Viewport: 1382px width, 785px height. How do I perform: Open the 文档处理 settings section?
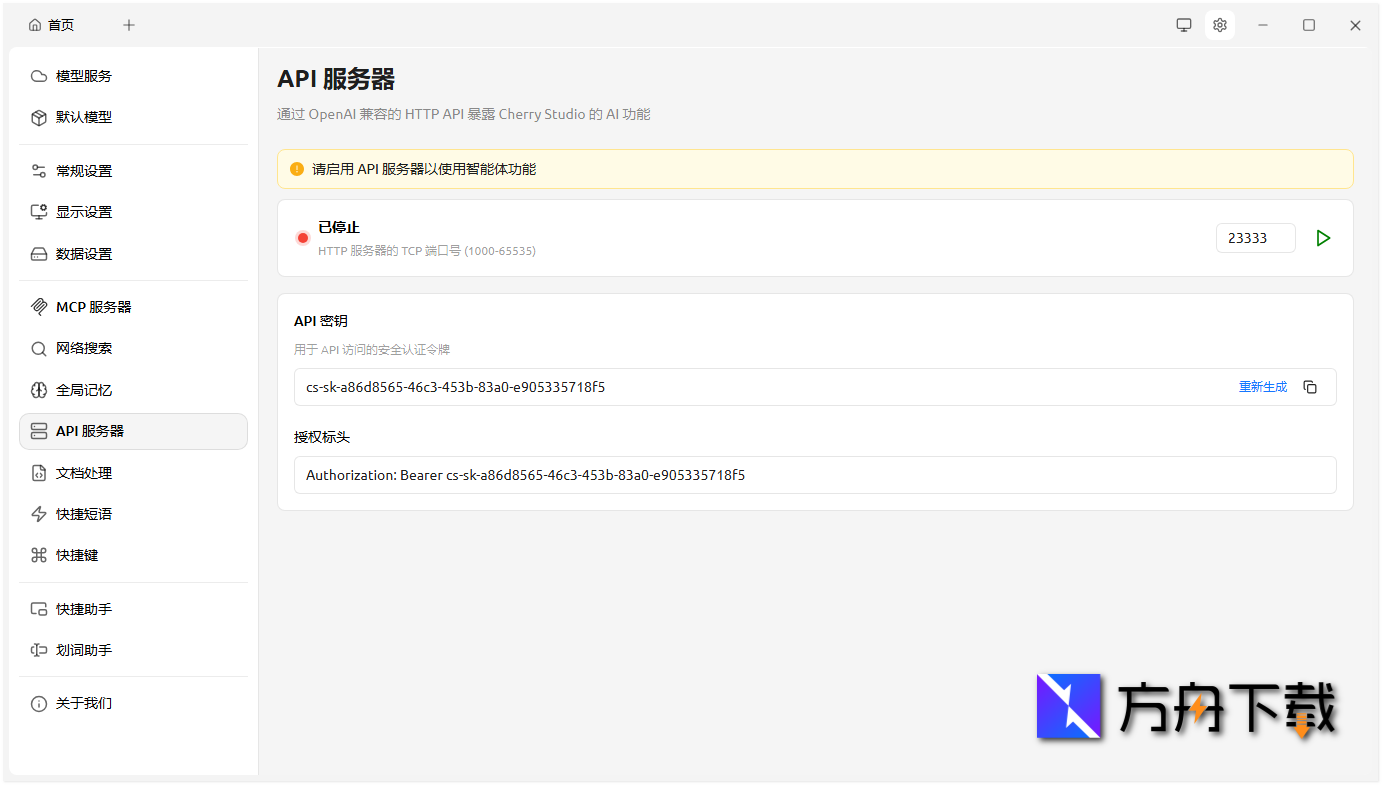(x=85, y=472)
